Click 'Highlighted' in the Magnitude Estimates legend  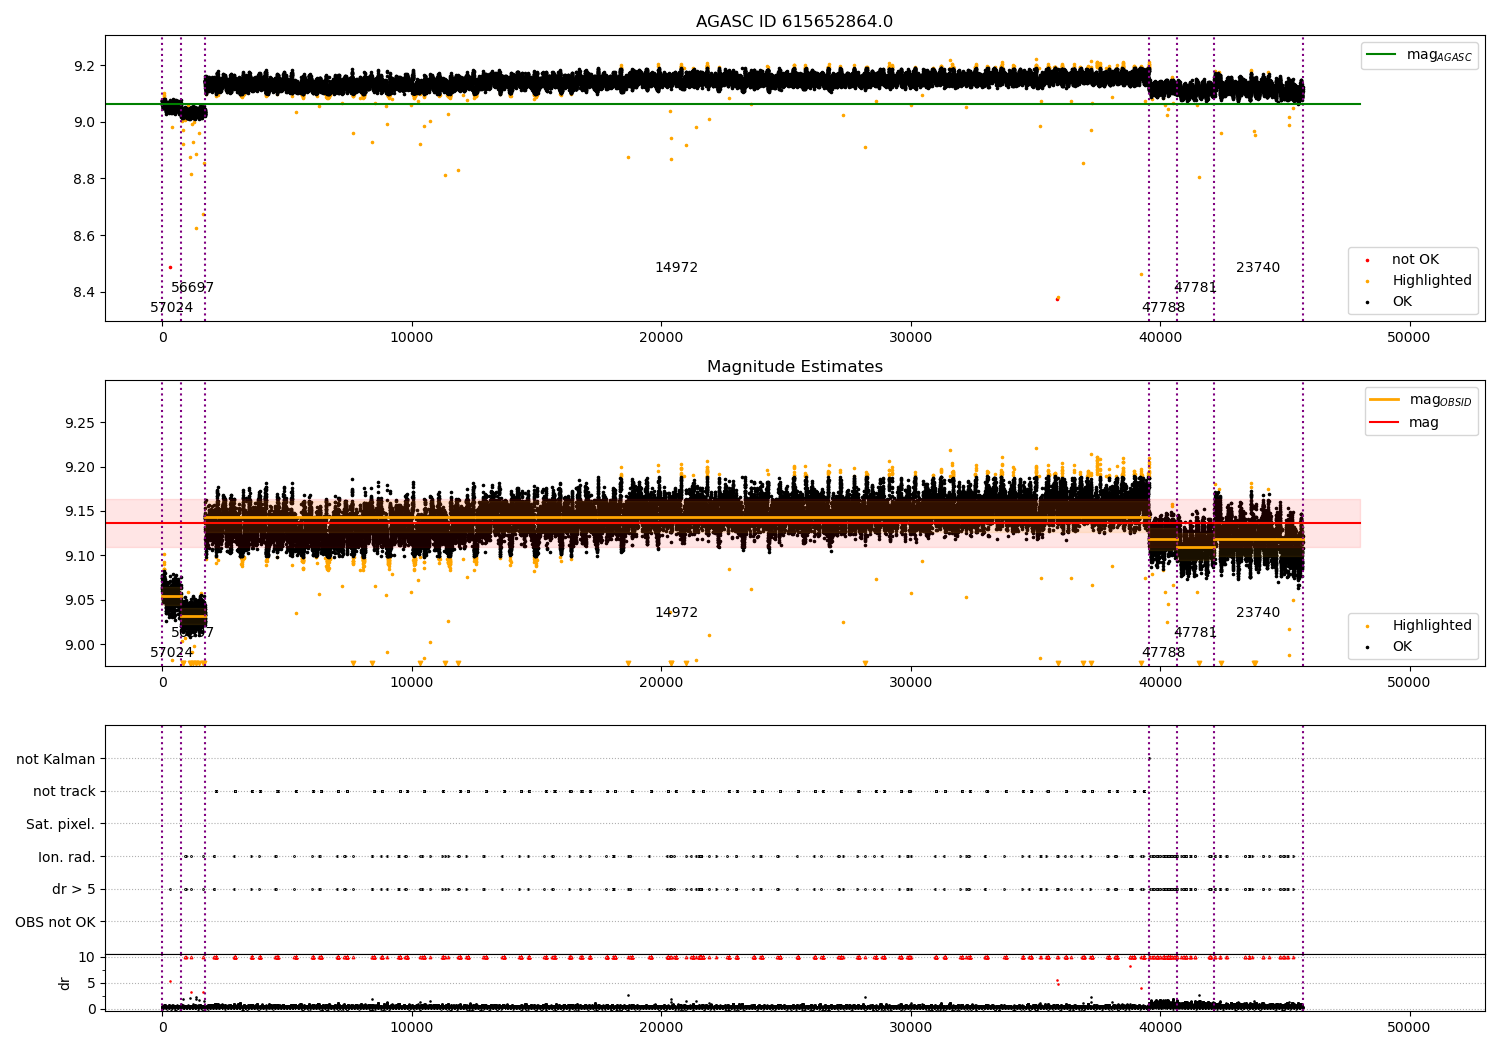tap(1431, 626)
